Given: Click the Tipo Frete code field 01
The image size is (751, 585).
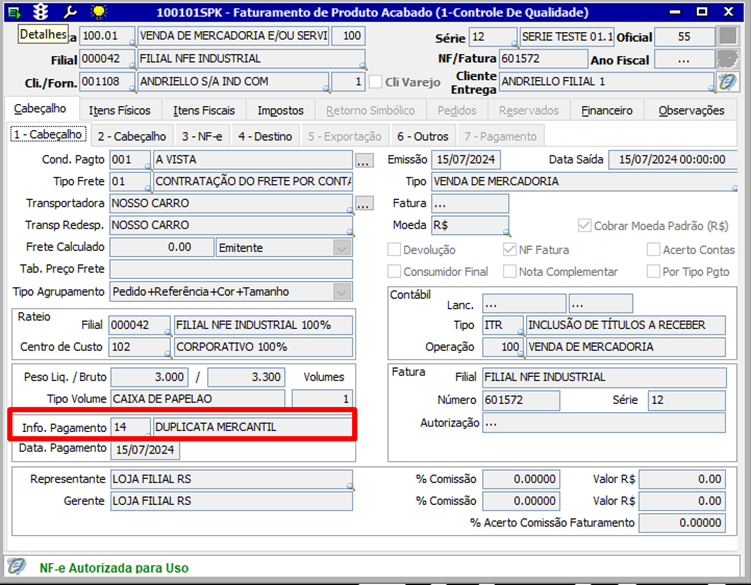Looking at the screenshot, I should coord(130,182).
